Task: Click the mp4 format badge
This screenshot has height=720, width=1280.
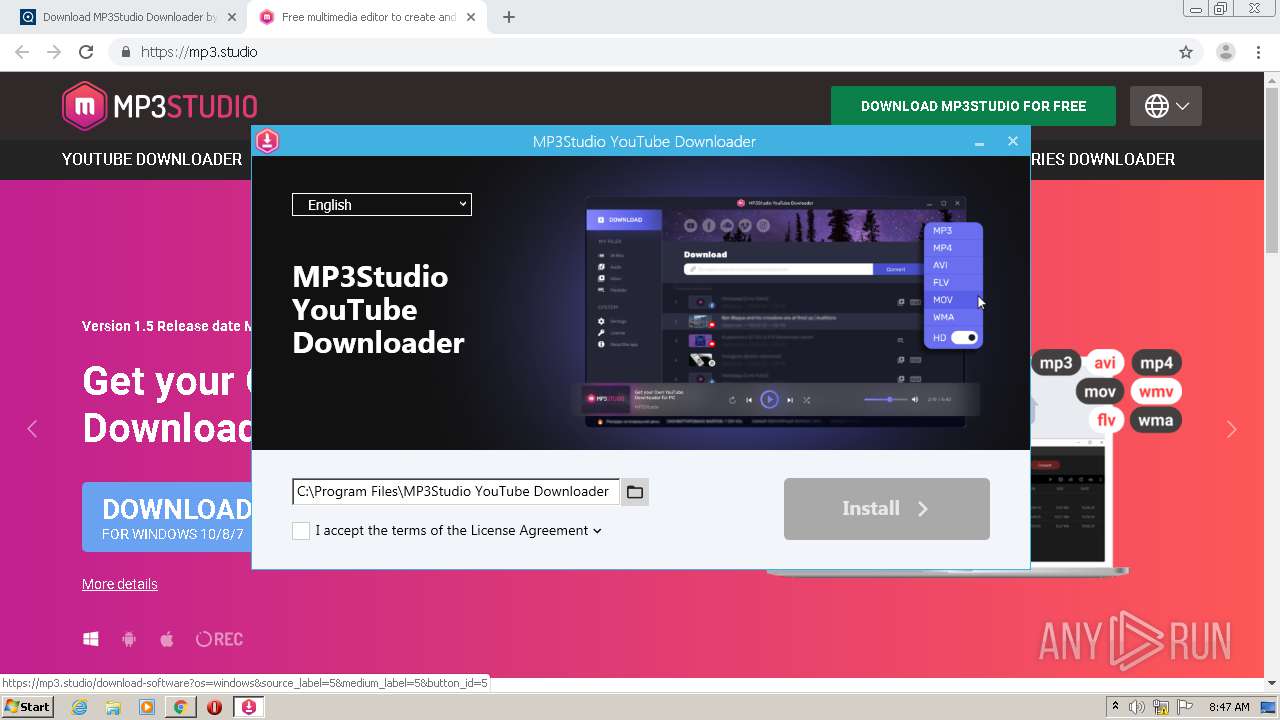Action: (x=1157, y=363)
